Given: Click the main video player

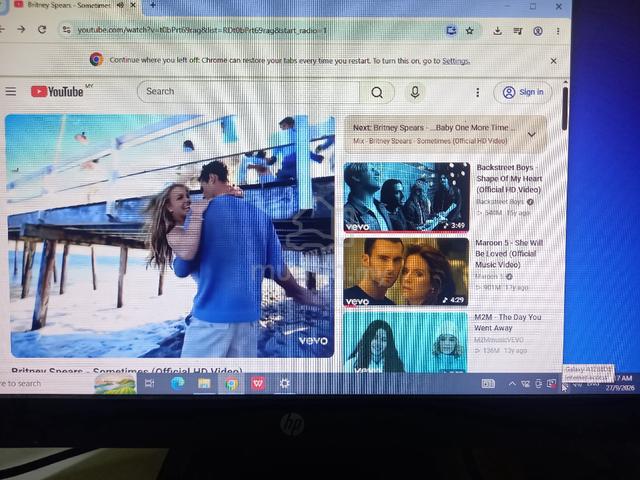Looking at the screenshot, I should pyautogui.click(x=171, y=236).
